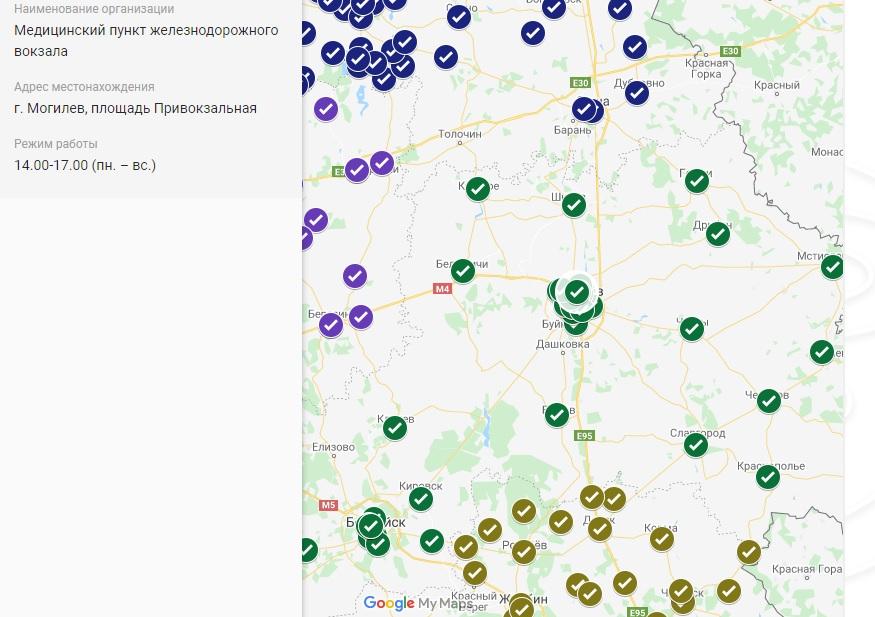Image resolution: width=875 pixels, height=617 pixels.
Task: Click the address text 'г. Могилев, площадь Привокзальная'
Action: click(135, 108)
